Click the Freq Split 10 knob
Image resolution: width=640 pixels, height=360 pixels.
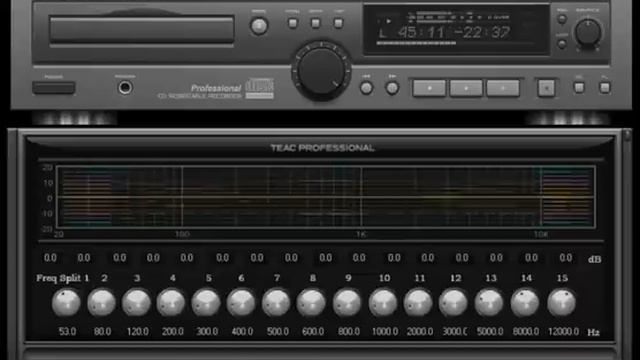pos(383,302)
